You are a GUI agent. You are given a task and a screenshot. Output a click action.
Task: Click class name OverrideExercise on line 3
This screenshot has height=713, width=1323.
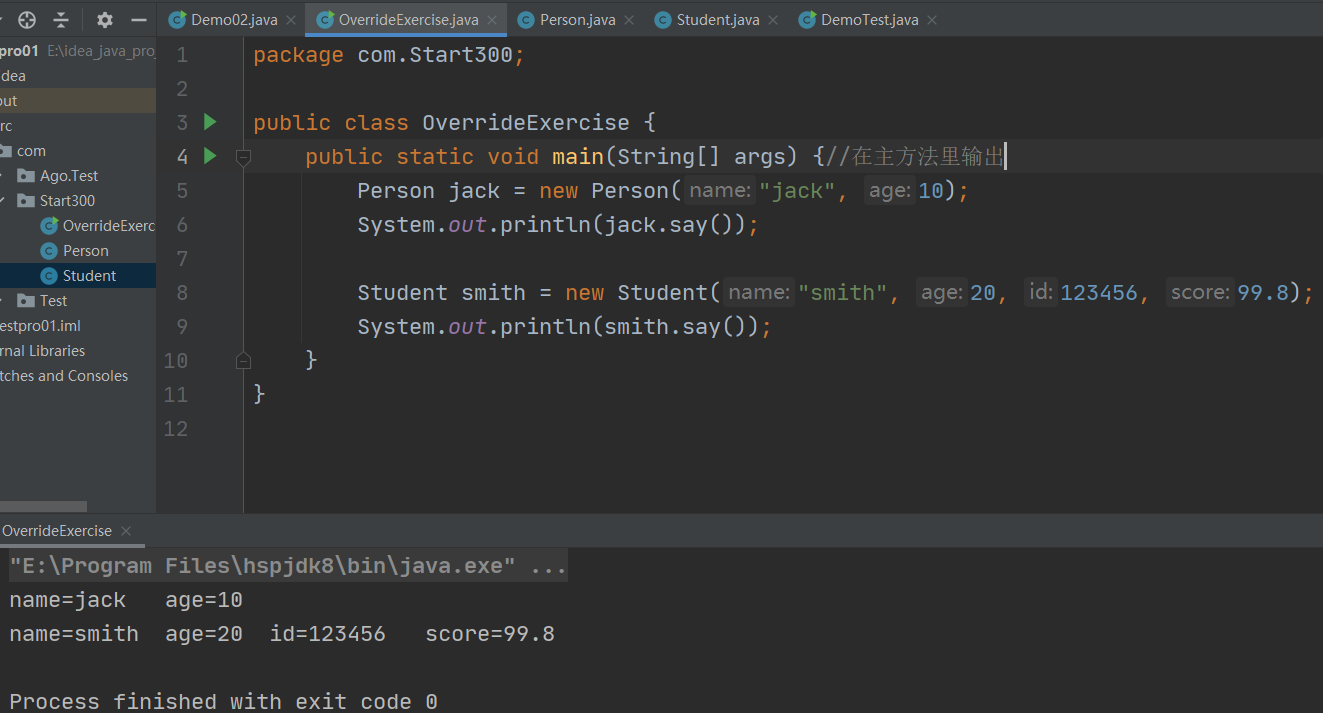click(526, 123)
